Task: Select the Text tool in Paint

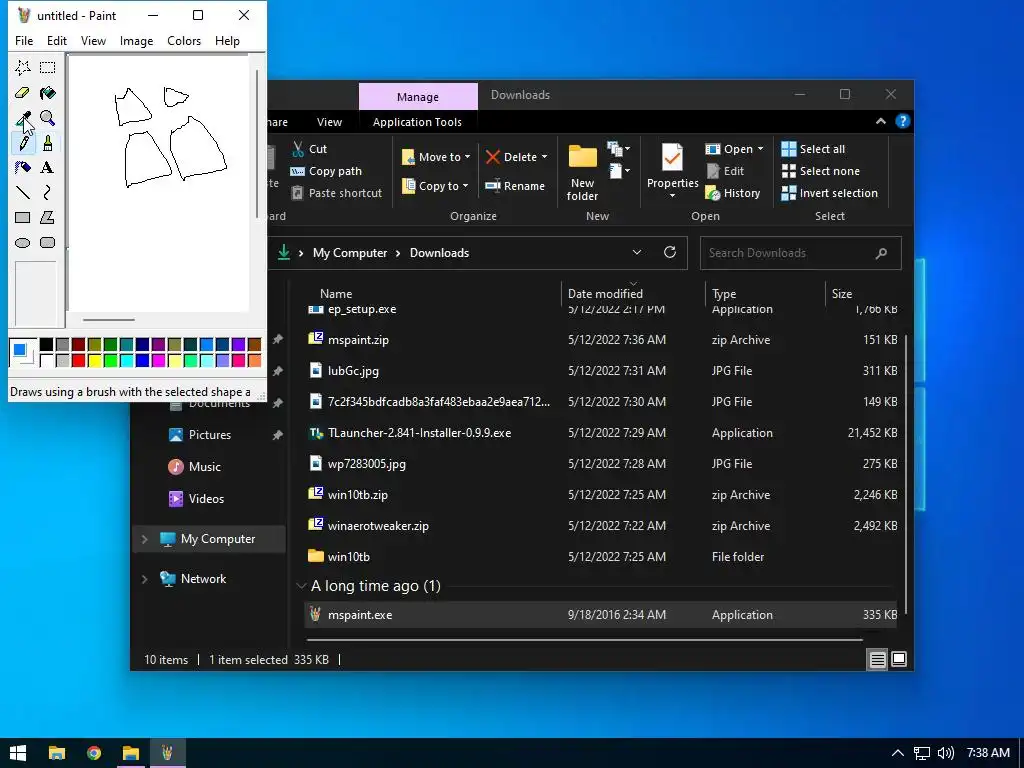Action: [48, 167]
